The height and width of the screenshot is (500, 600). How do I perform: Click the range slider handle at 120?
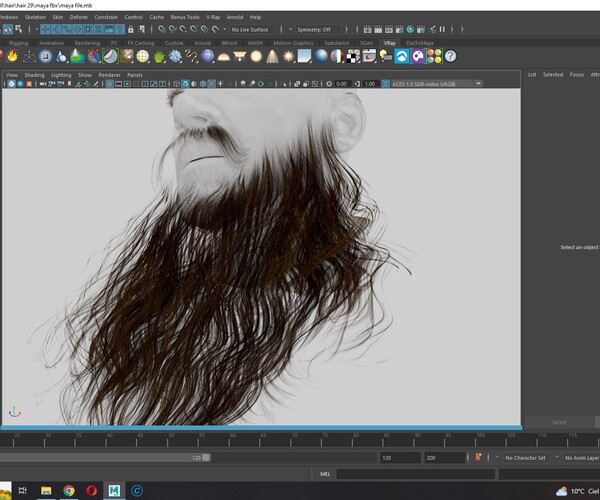tap(206, 458)
